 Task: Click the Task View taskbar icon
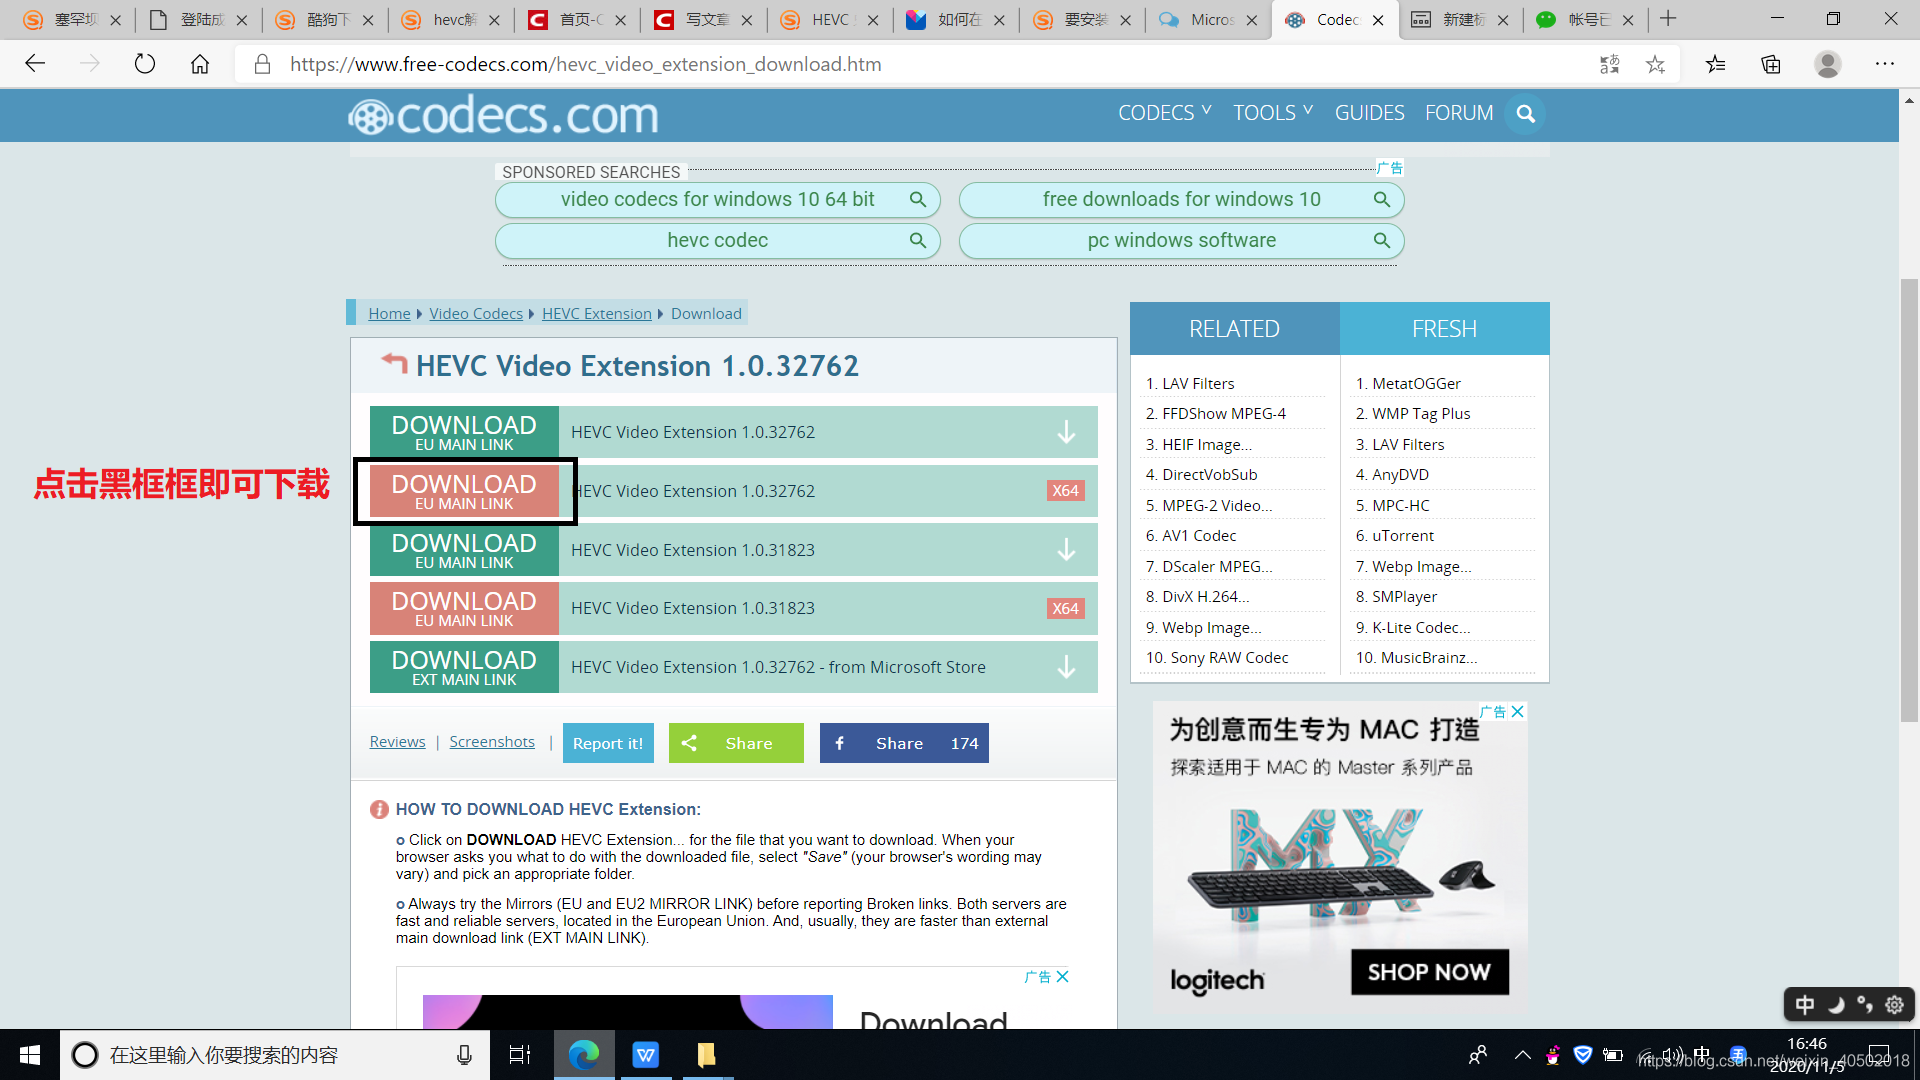(520, 1055)
